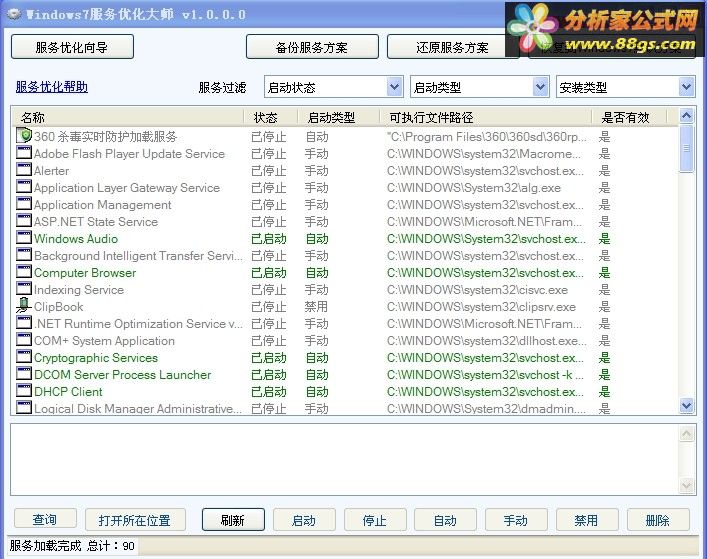Screen dimensions: 707x559
Task: Sort by the 是否有效 column header
Action: (629, 117)
